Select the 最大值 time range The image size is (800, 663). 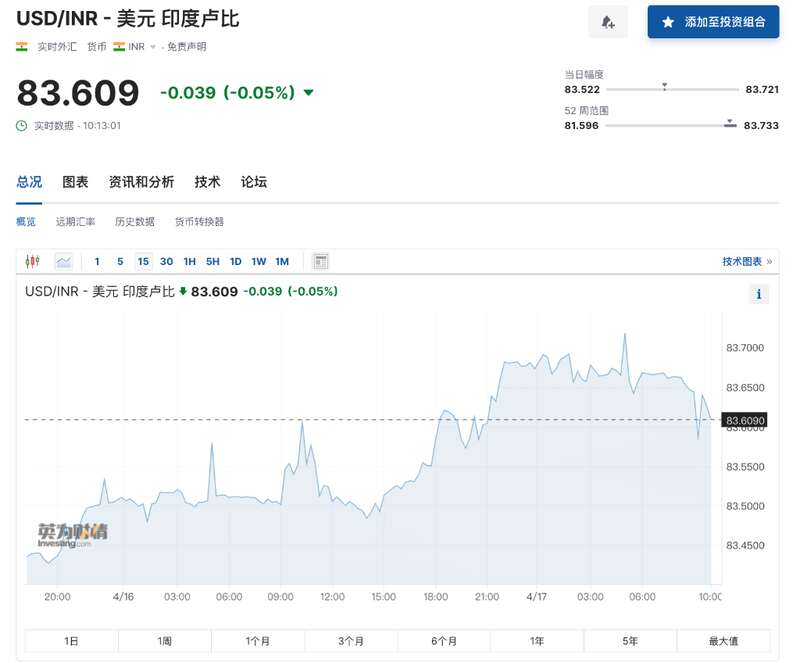click(x=723, y=641)
